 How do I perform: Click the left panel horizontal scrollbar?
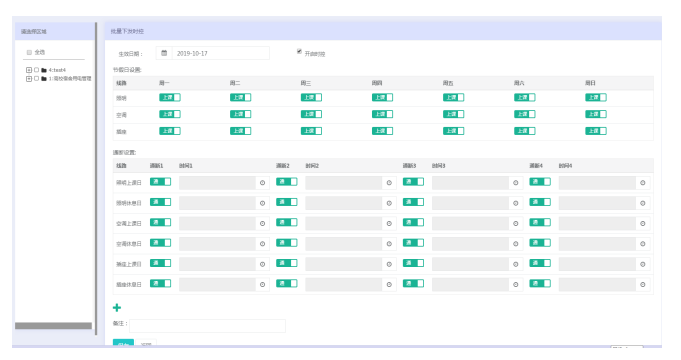pos(53,326)
